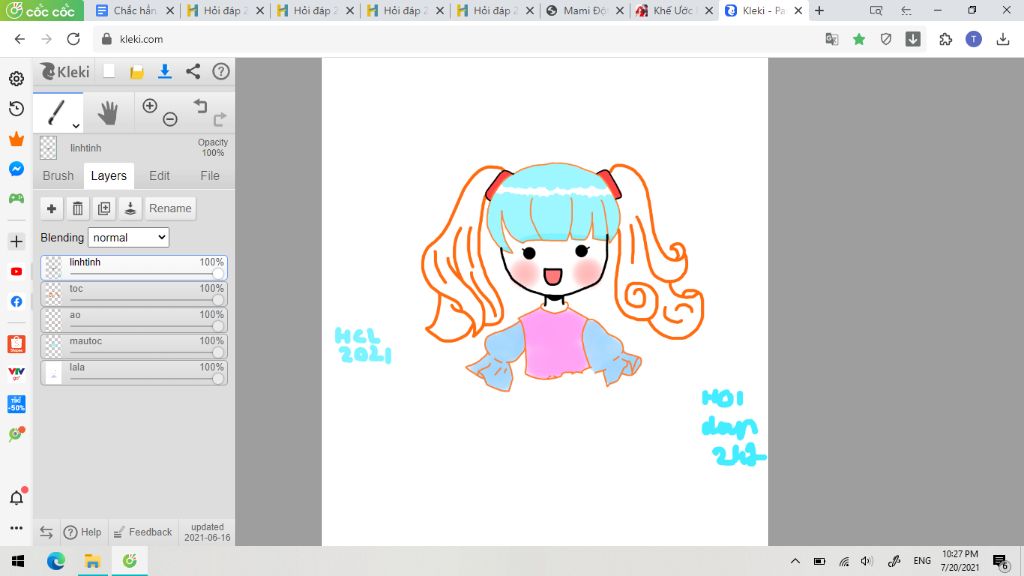
Task: Redo the last undone stroke
Action: pos(220,119)
